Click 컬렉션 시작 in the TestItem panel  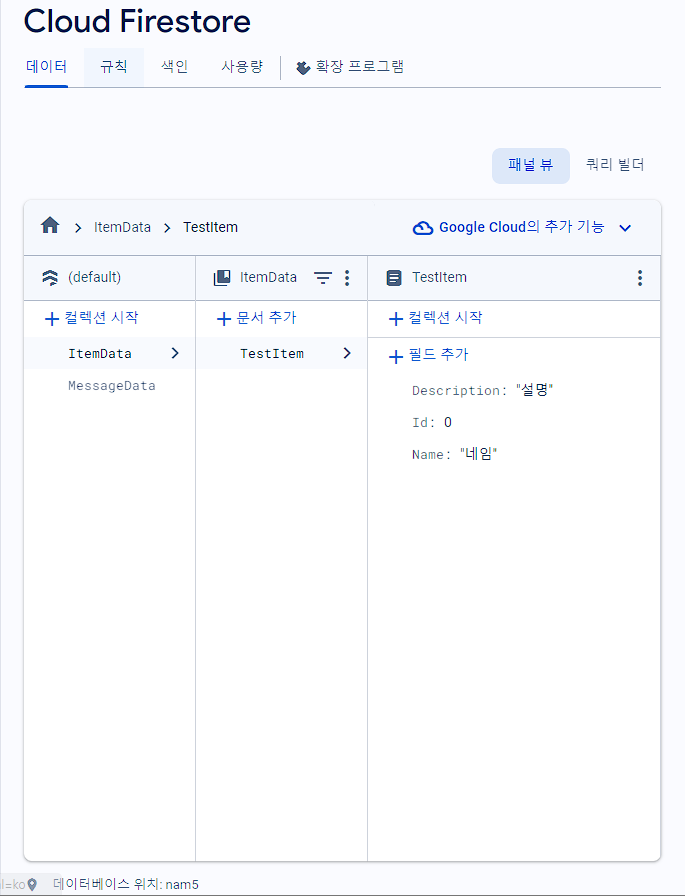coord(435,318)
